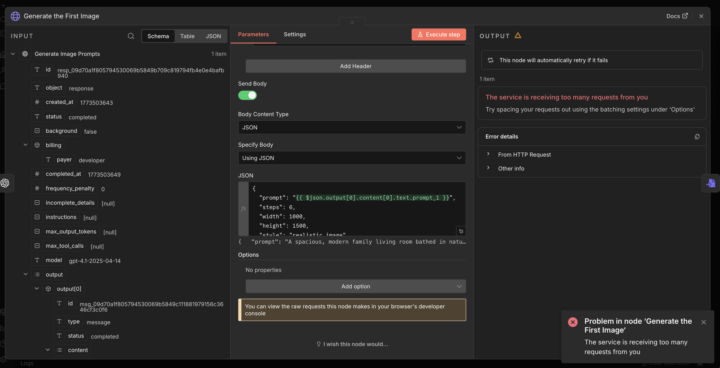Screen dimensions: 720x368
Task: Click the value '1773503649' beside completed_at
Action: point(104,175)
